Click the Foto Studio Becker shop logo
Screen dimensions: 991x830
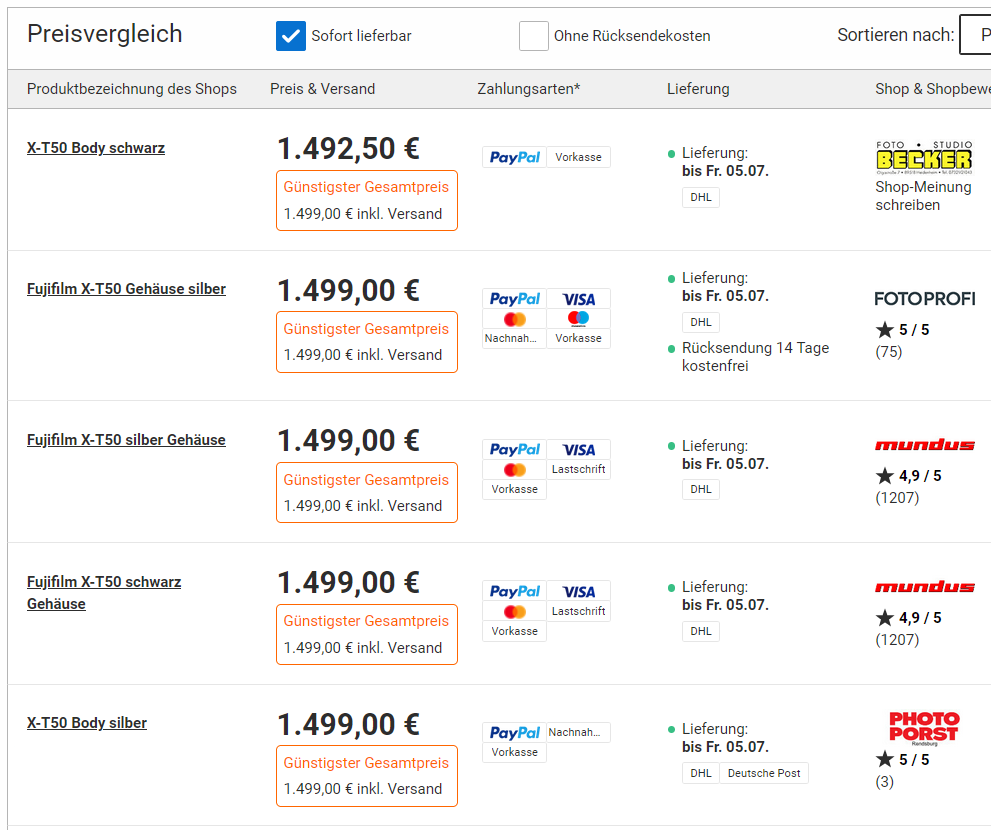click(x=923, y=158)
